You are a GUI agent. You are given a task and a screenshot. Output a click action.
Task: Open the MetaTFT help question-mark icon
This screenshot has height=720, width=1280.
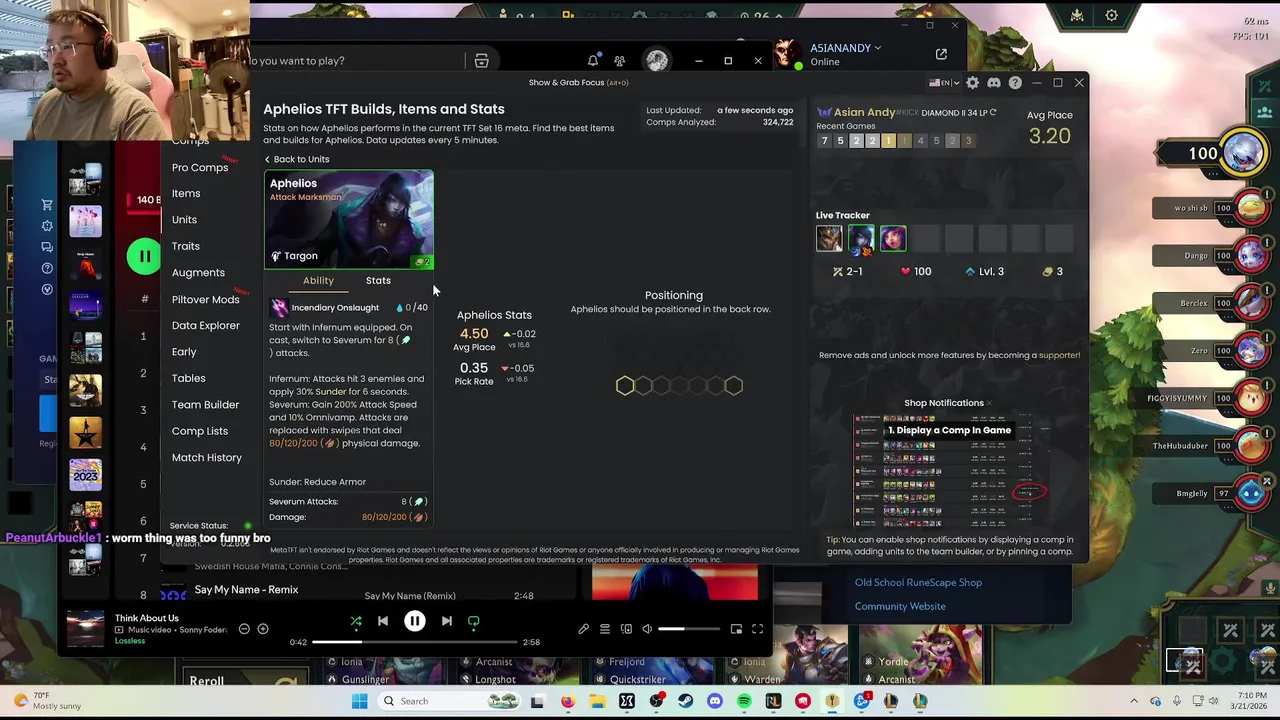coord(1015,83)
